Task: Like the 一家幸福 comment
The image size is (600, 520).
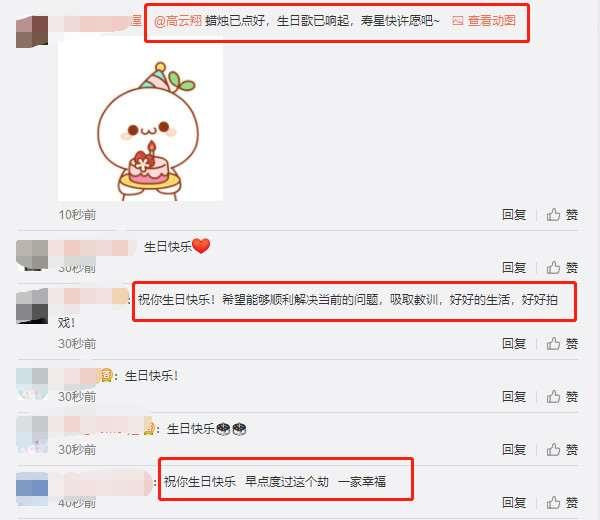Action: 562,502
